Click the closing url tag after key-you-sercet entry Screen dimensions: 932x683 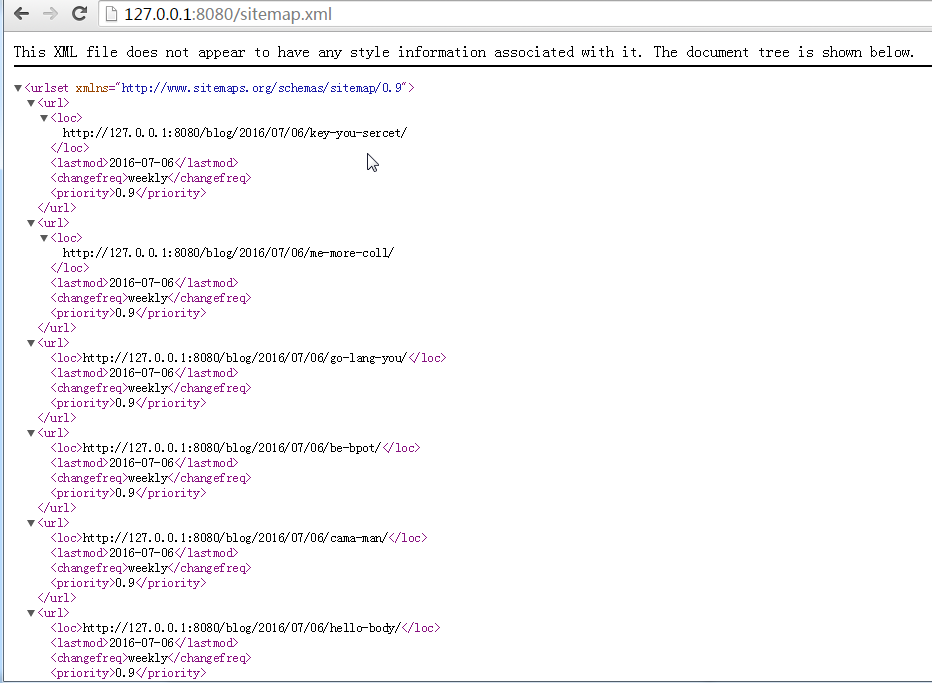[x=57, y=208]
